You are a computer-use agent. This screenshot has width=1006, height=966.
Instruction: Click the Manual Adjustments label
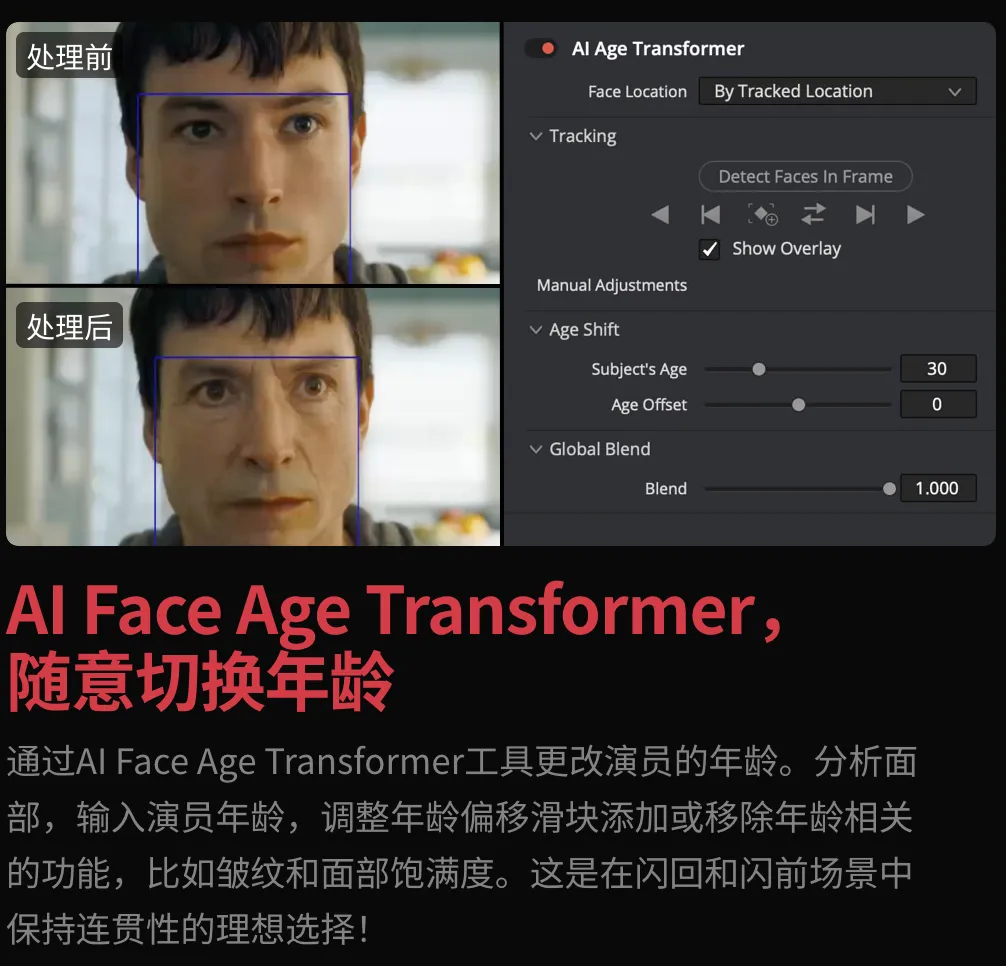pos(611,285)
